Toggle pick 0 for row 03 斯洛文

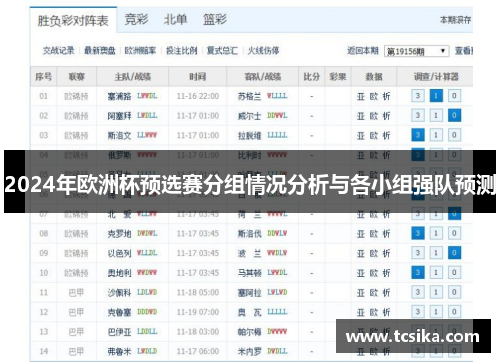pyautogui.click(x=454, y=135)
